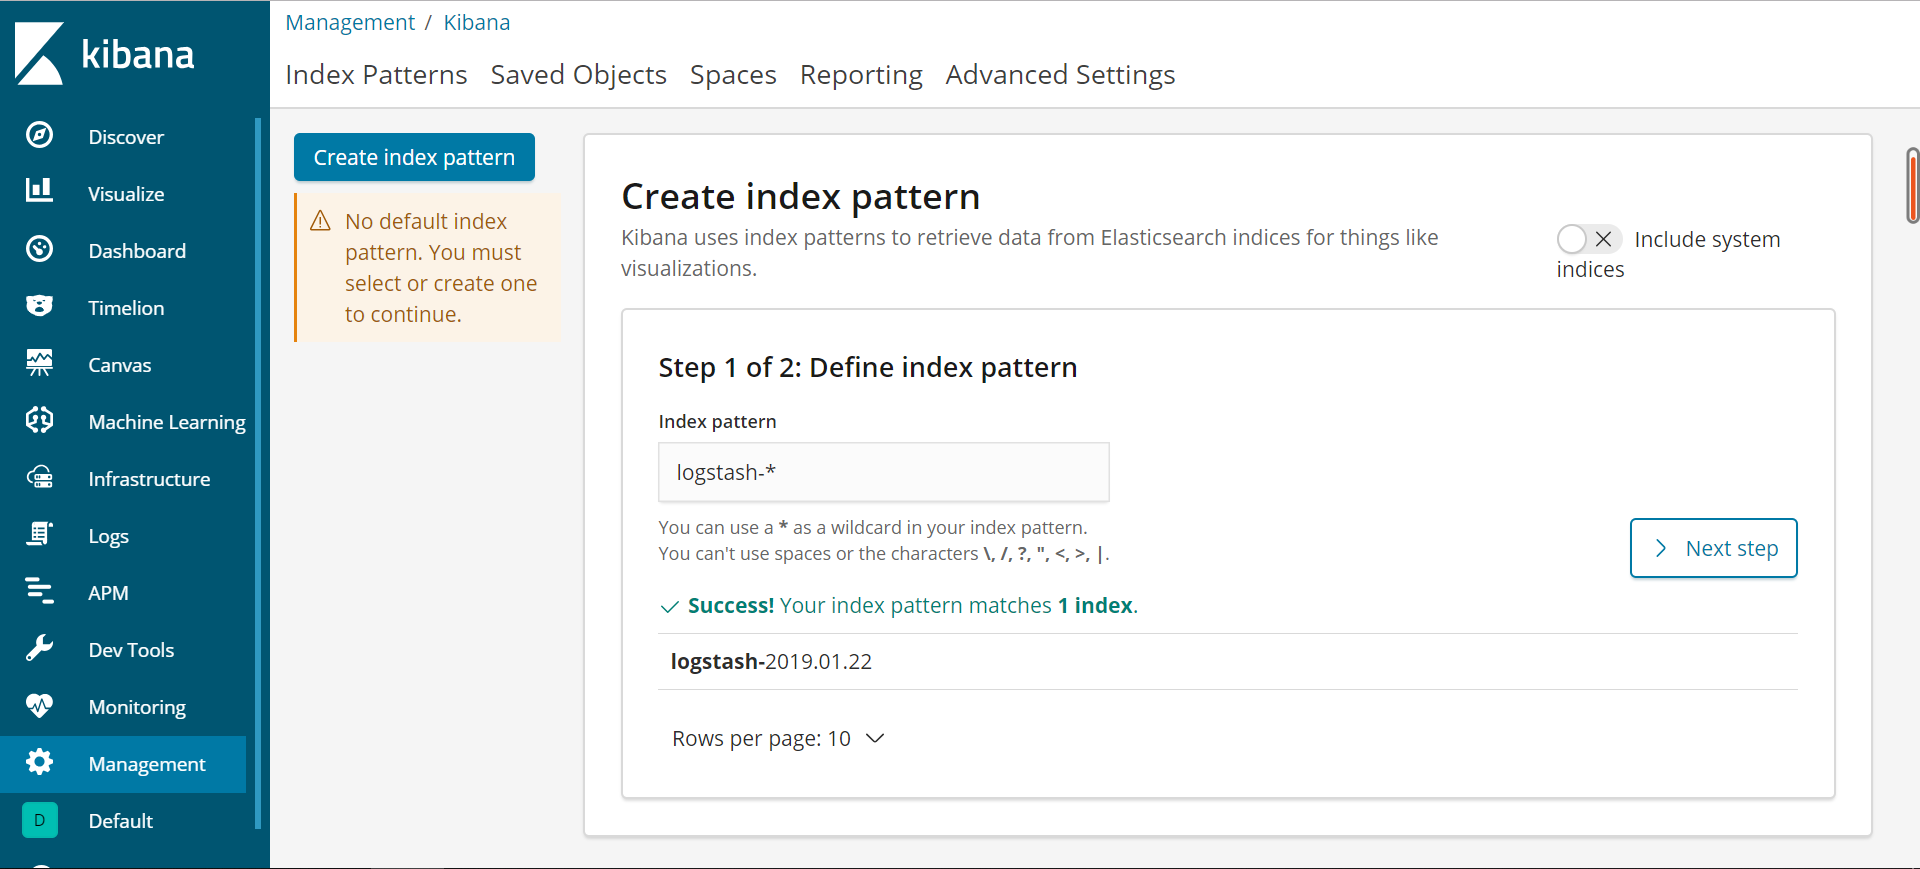Click the warning triangle icon in the callout
This screenshot has width=1920, height=869.
320,221
